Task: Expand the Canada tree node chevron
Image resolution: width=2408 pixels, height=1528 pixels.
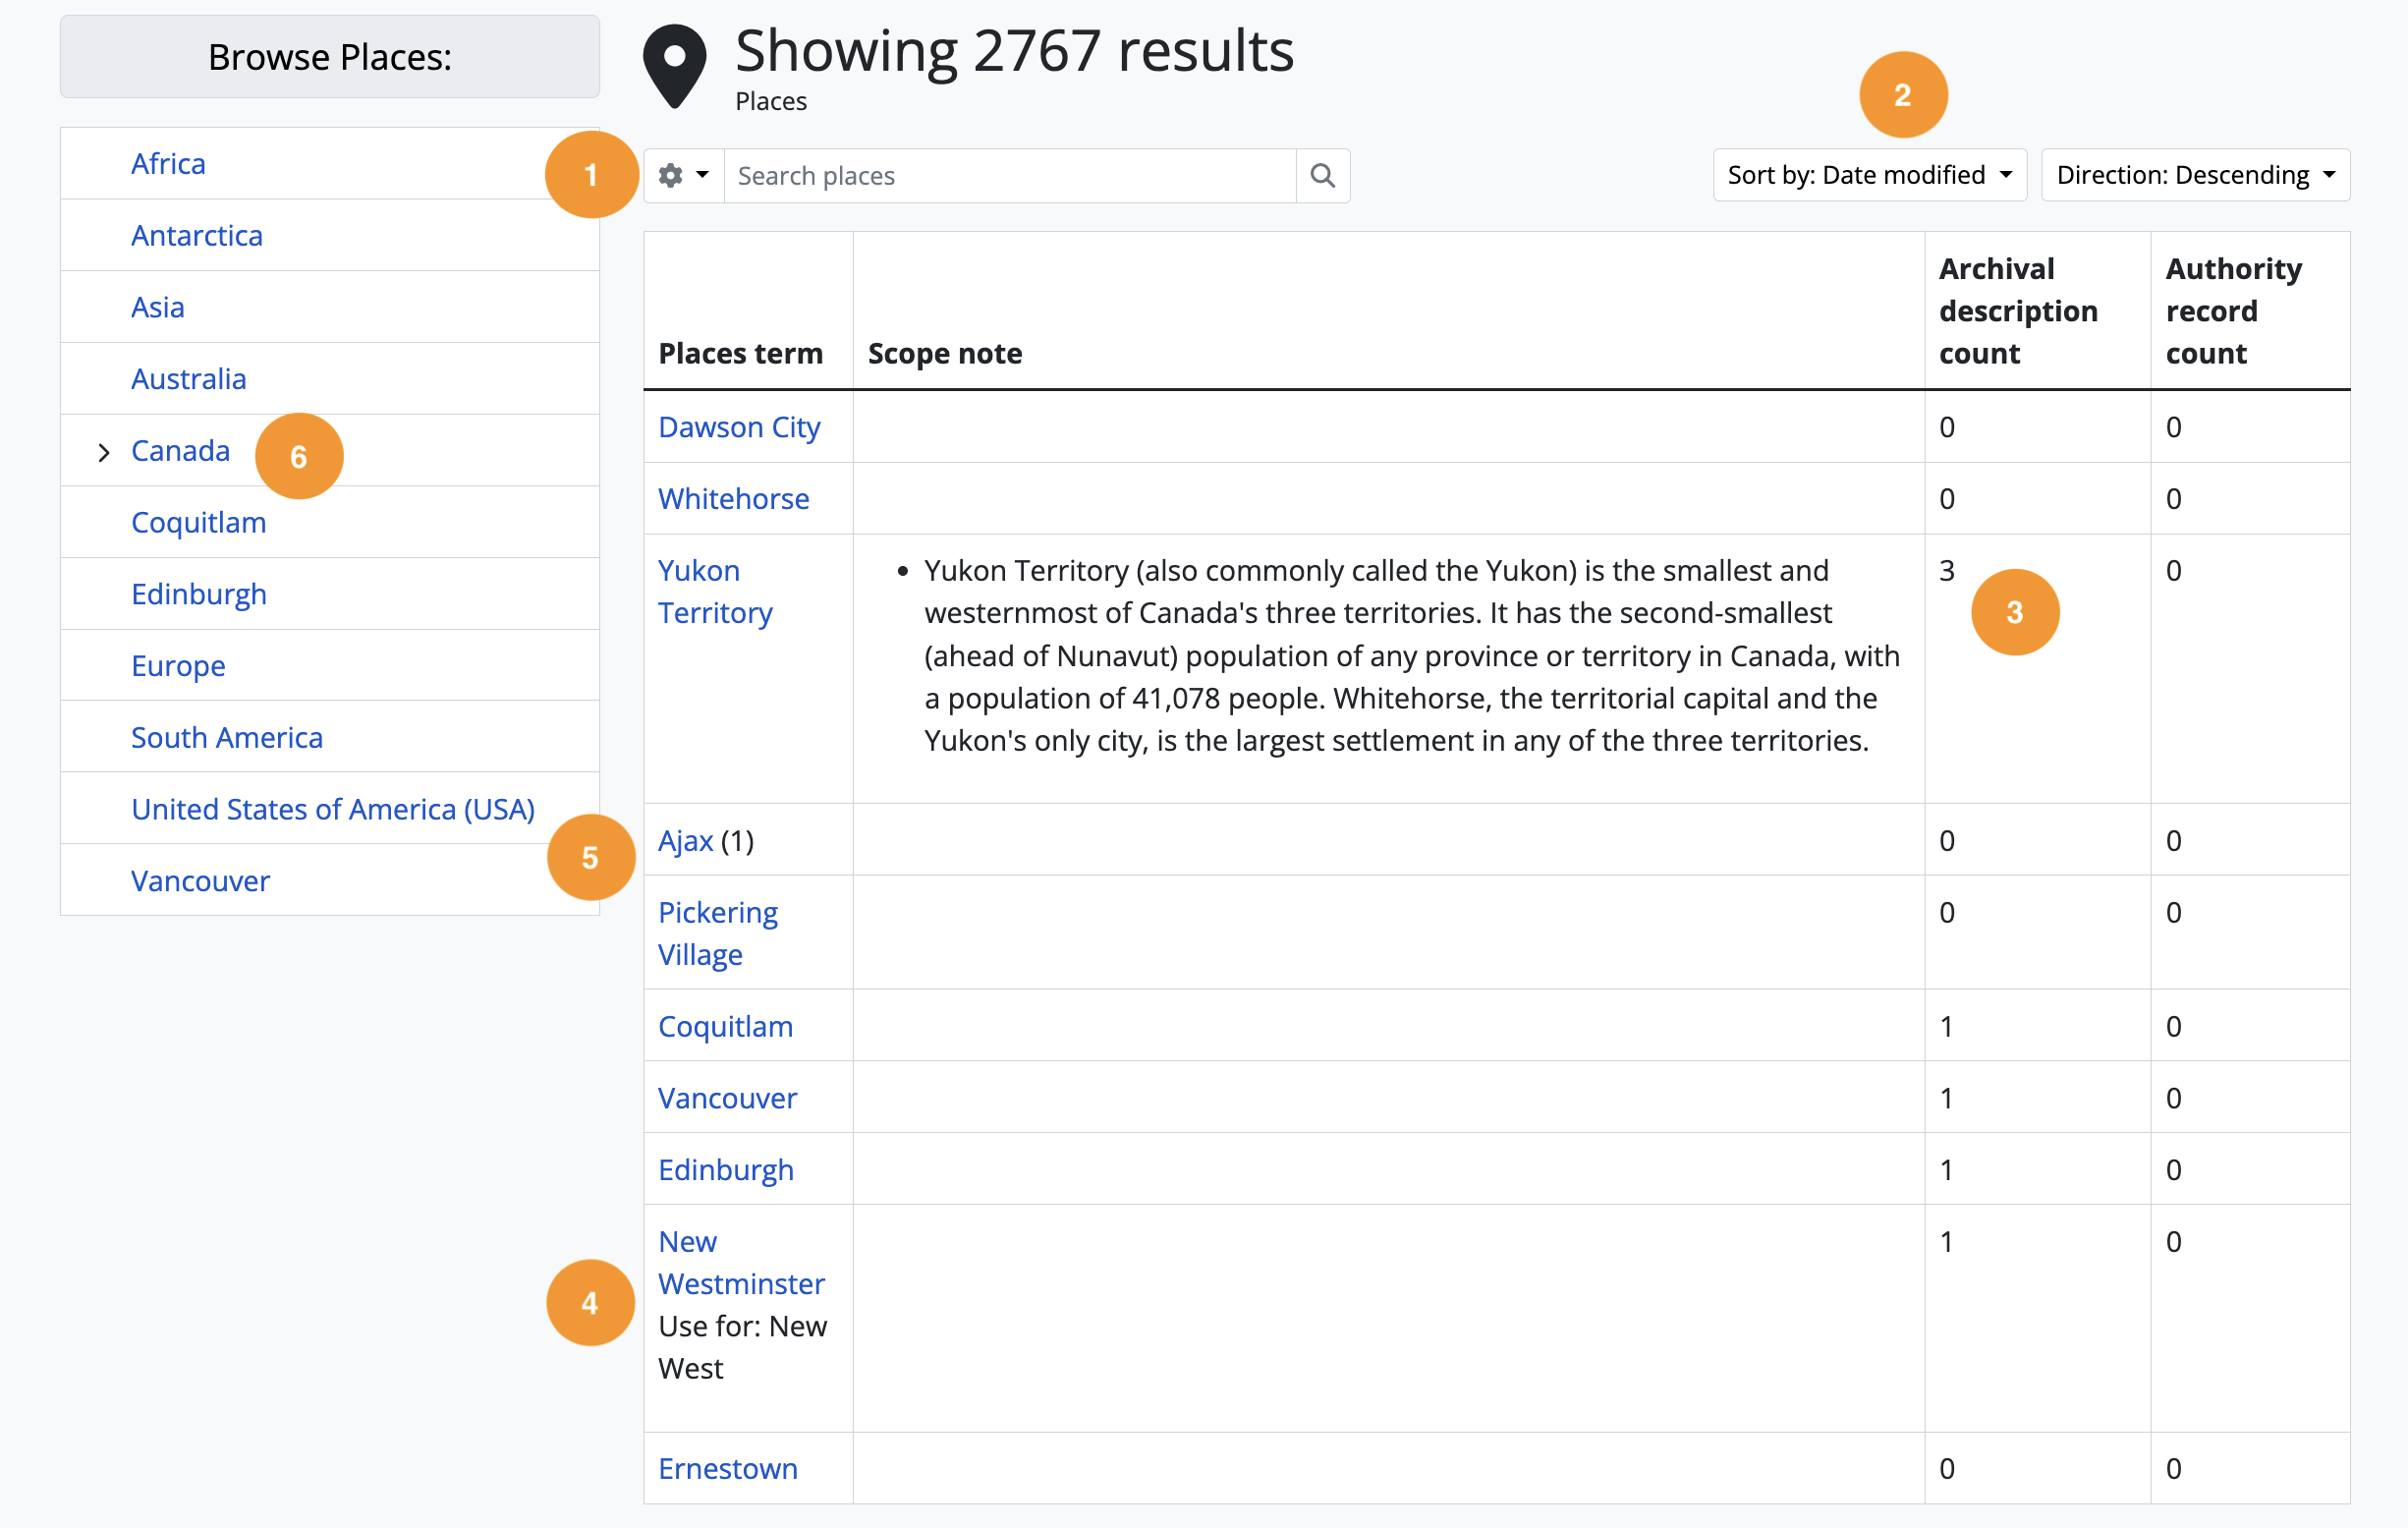Action: tap(104, 452)
